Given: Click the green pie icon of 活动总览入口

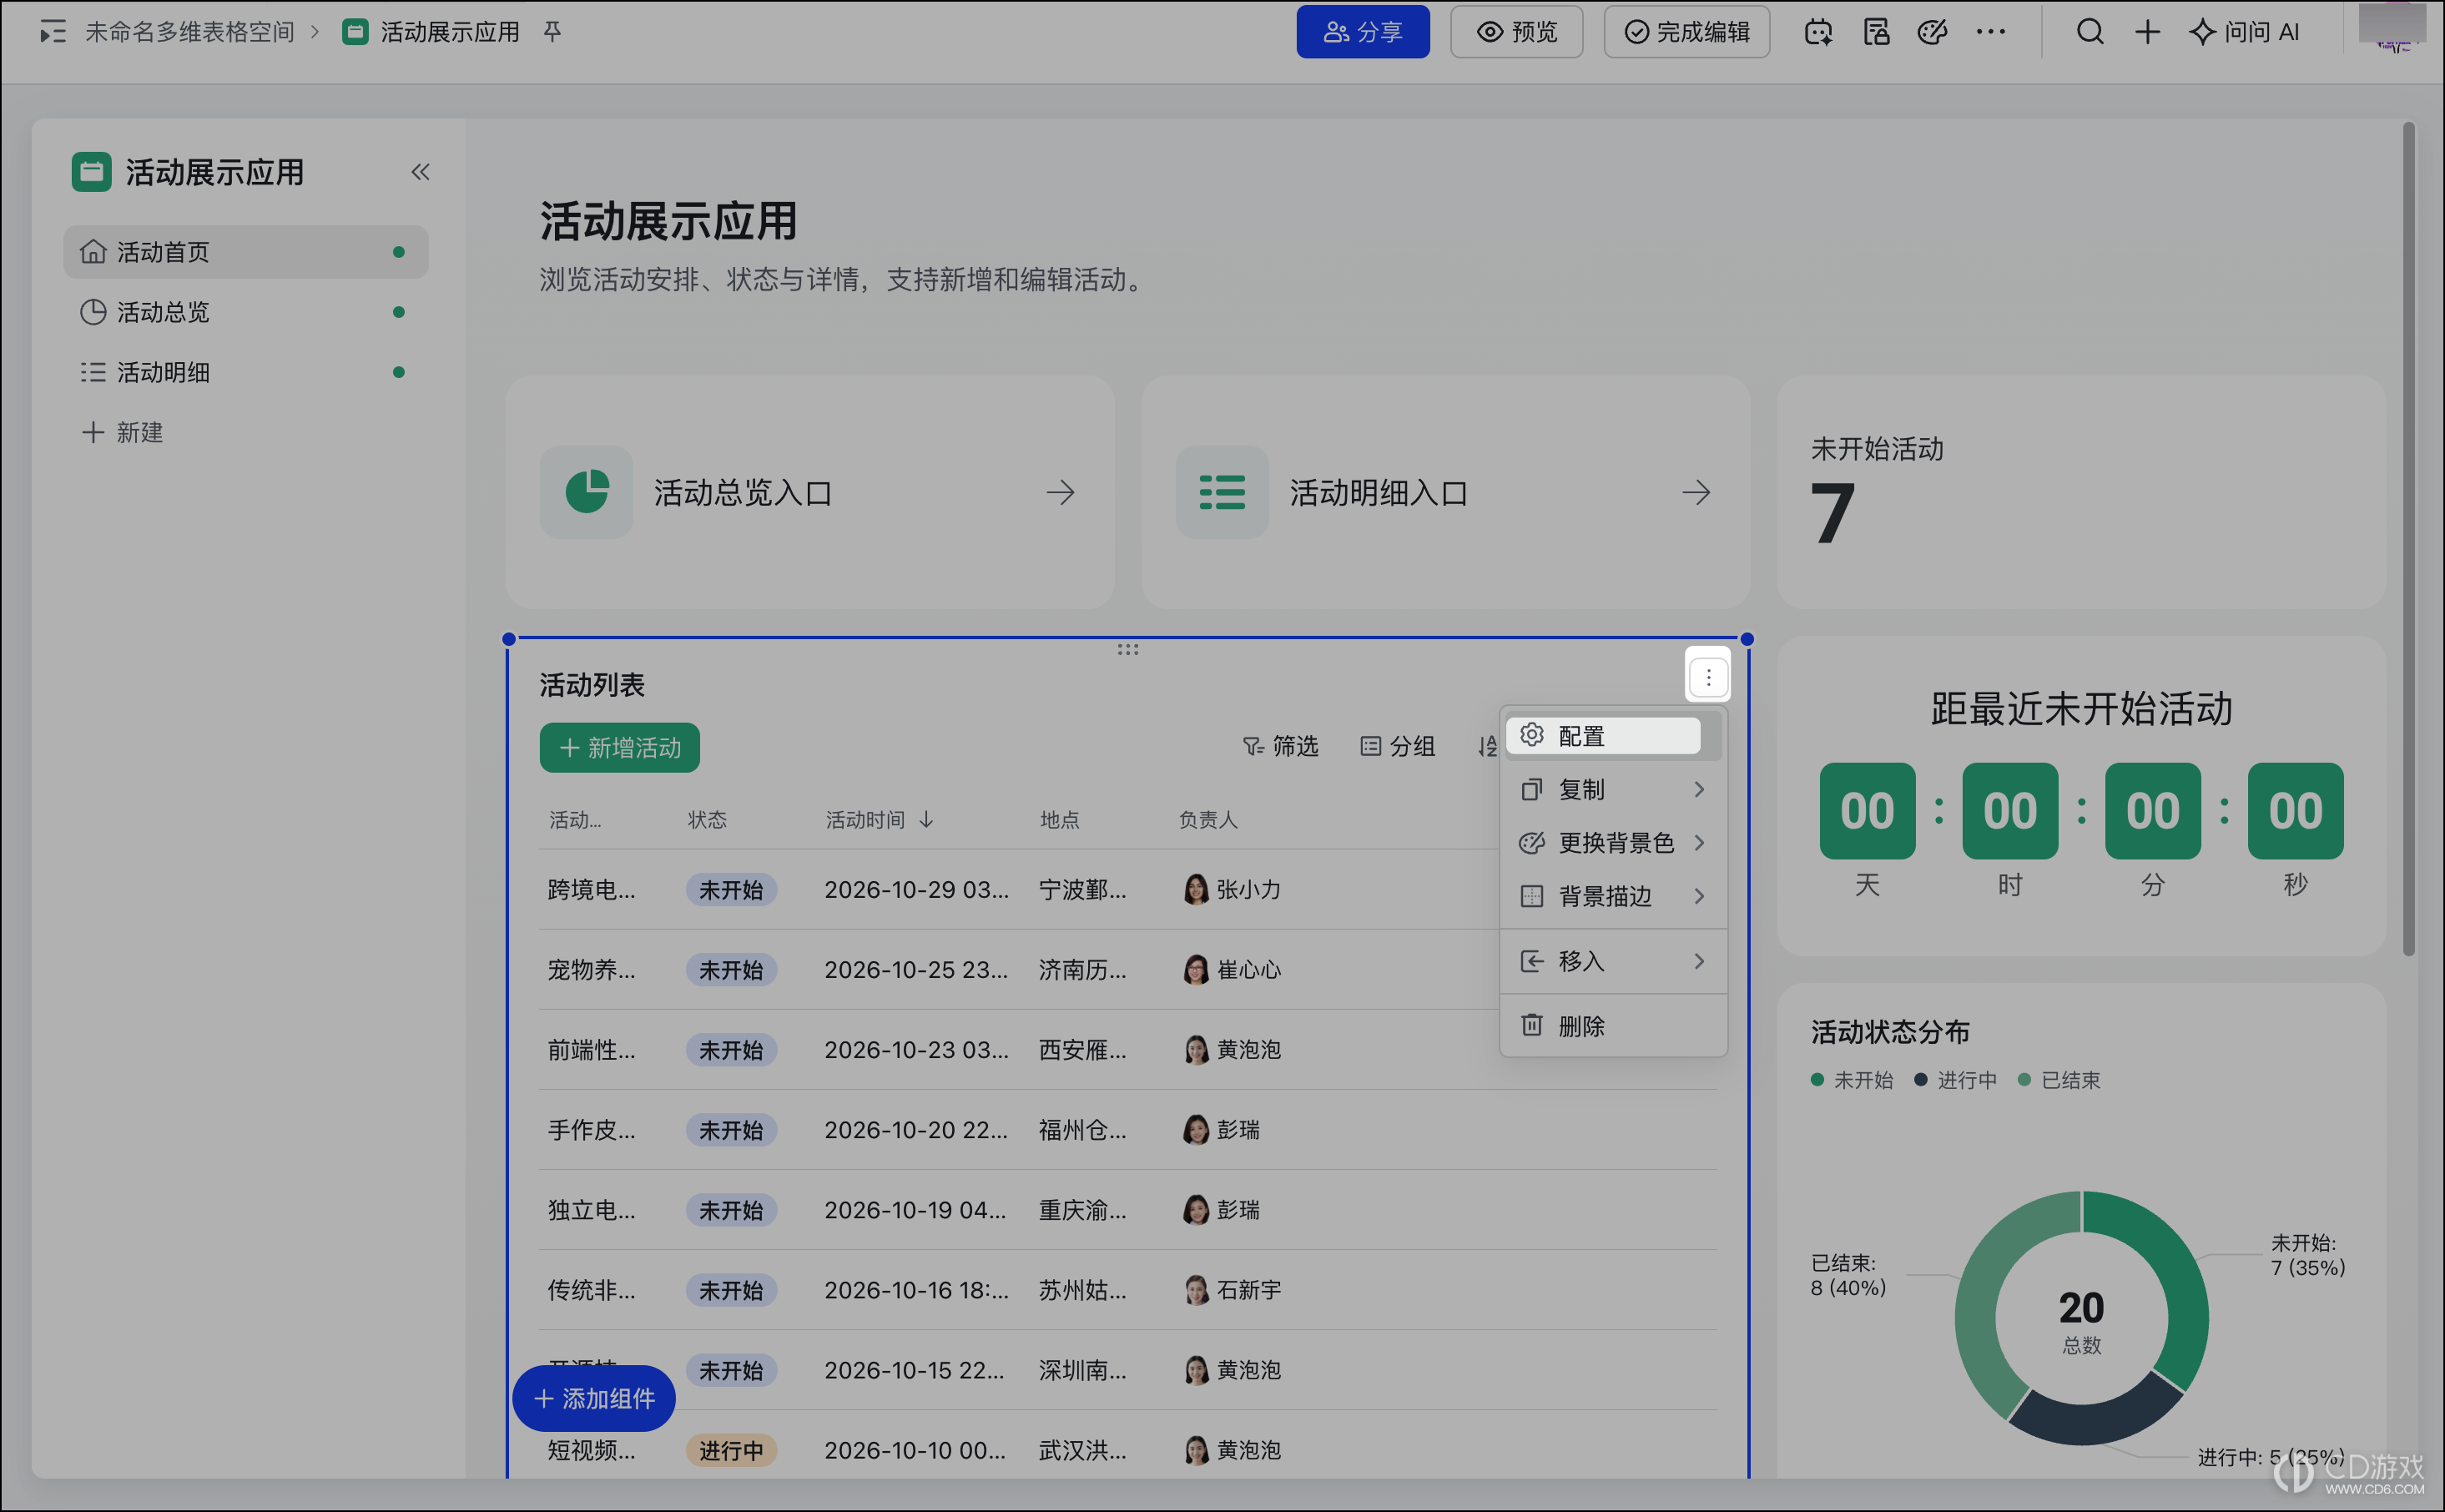Looking at the screenshot, I should 586,492.
